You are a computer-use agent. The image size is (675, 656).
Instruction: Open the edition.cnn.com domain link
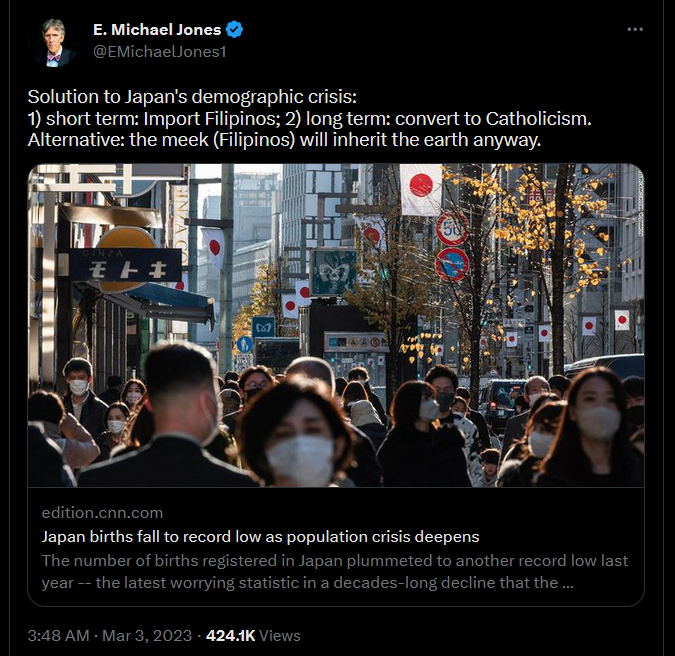(102, 513)
